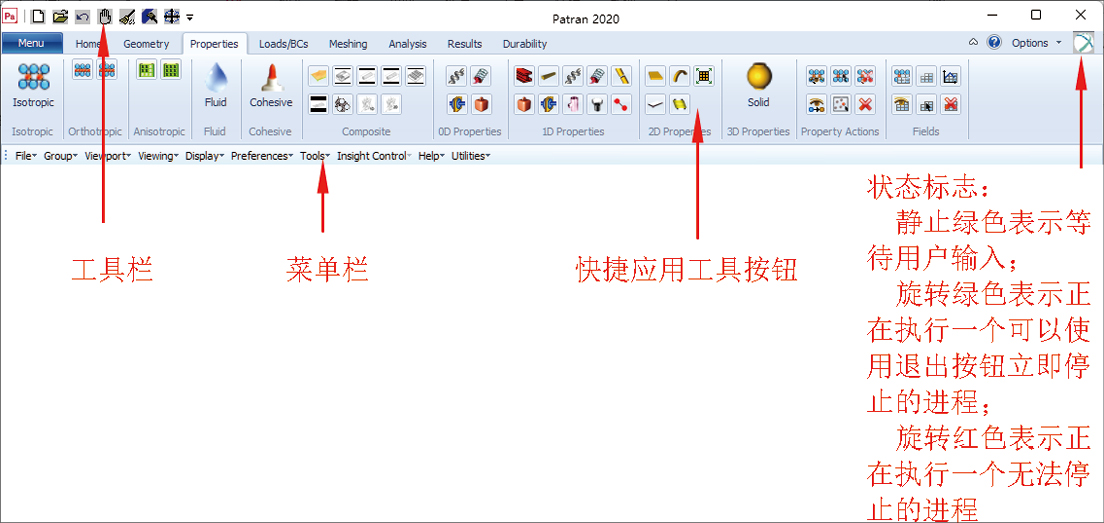Open the File dropdown menu

(x=25, y=156)
